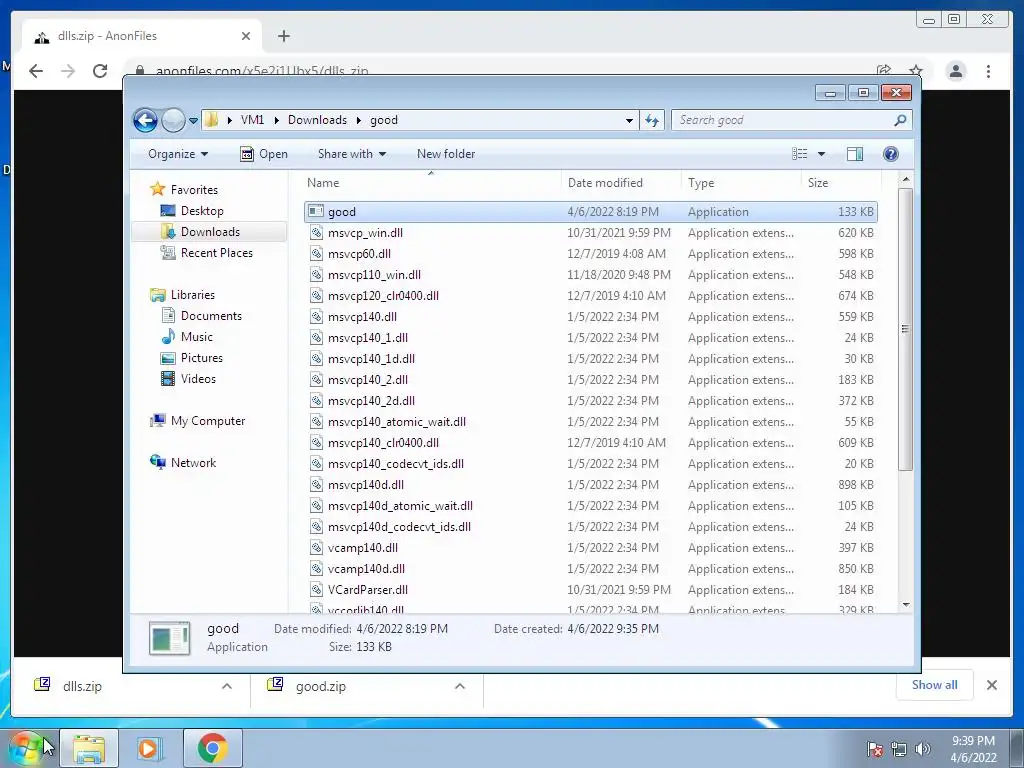Open Pictures library
The height and width of the screenshot is (768, 1024).
(x=202, y=358)
